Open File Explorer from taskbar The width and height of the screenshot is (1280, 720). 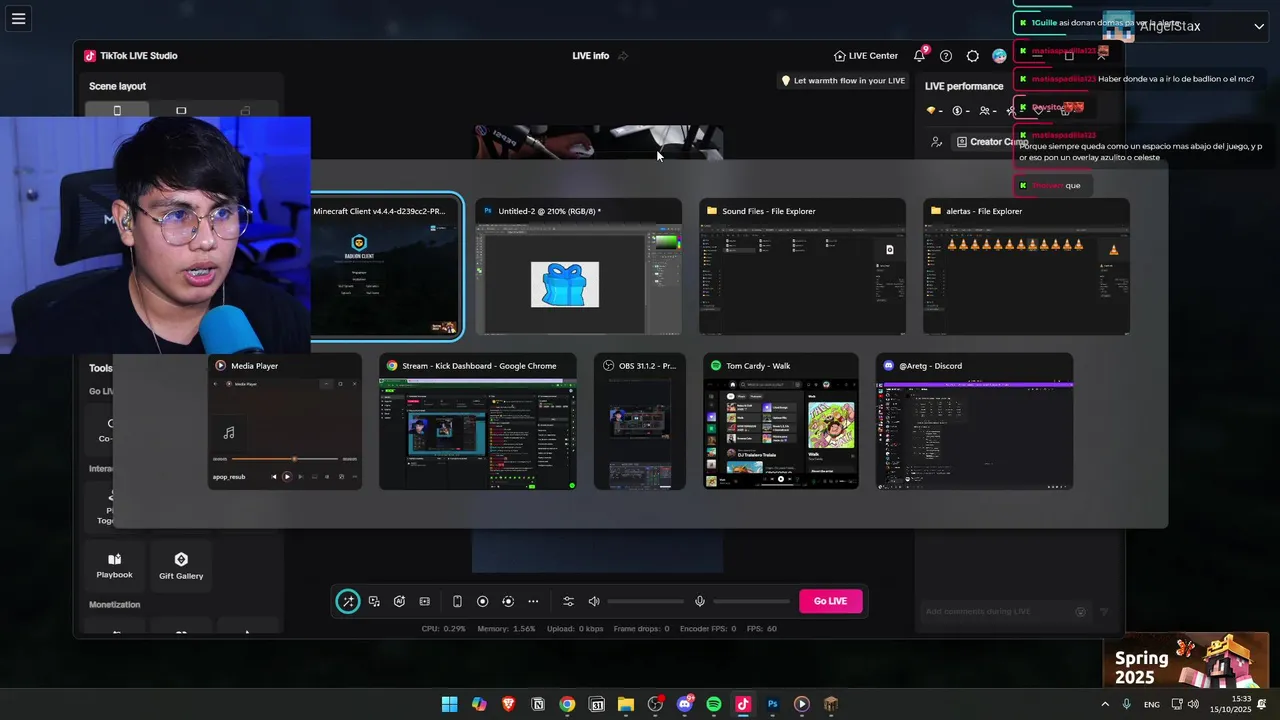click(x=626, y=704)
